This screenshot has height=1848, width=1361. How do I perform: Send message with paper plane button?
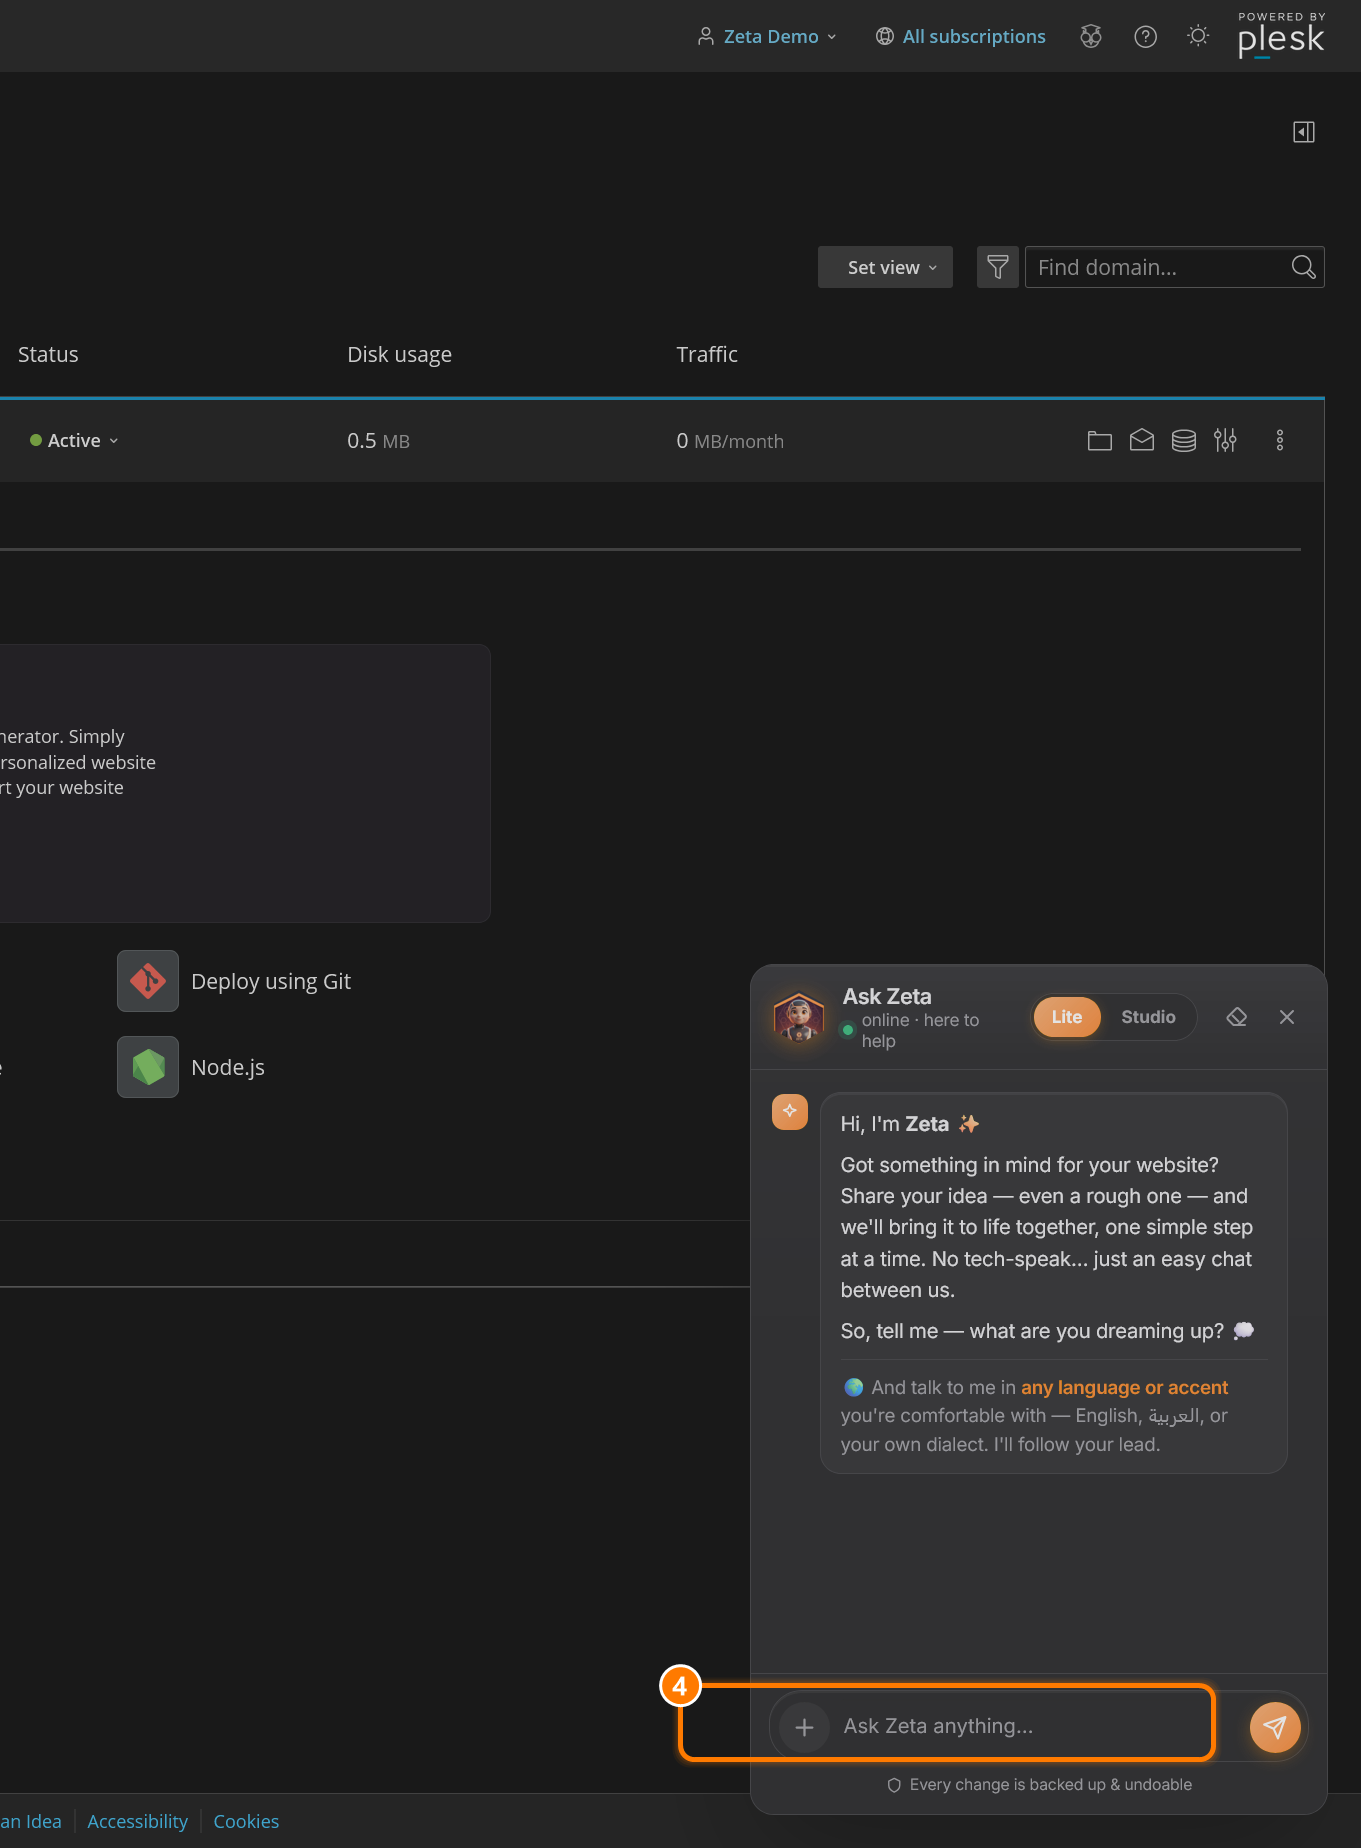(x=1275, y=1727)
